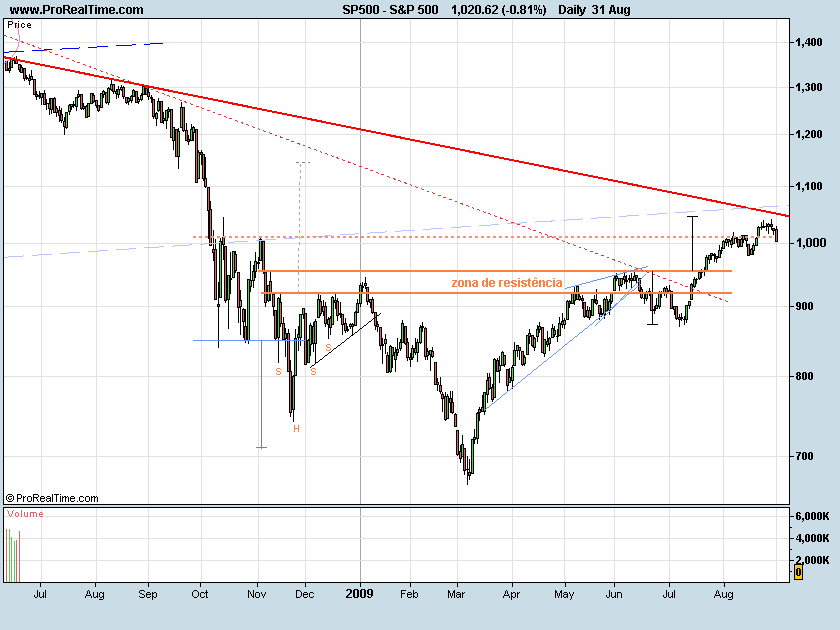Viewport: 840px width, 630px height.
Task: Click the Daily timeframe label
Action: click(572, 10)
